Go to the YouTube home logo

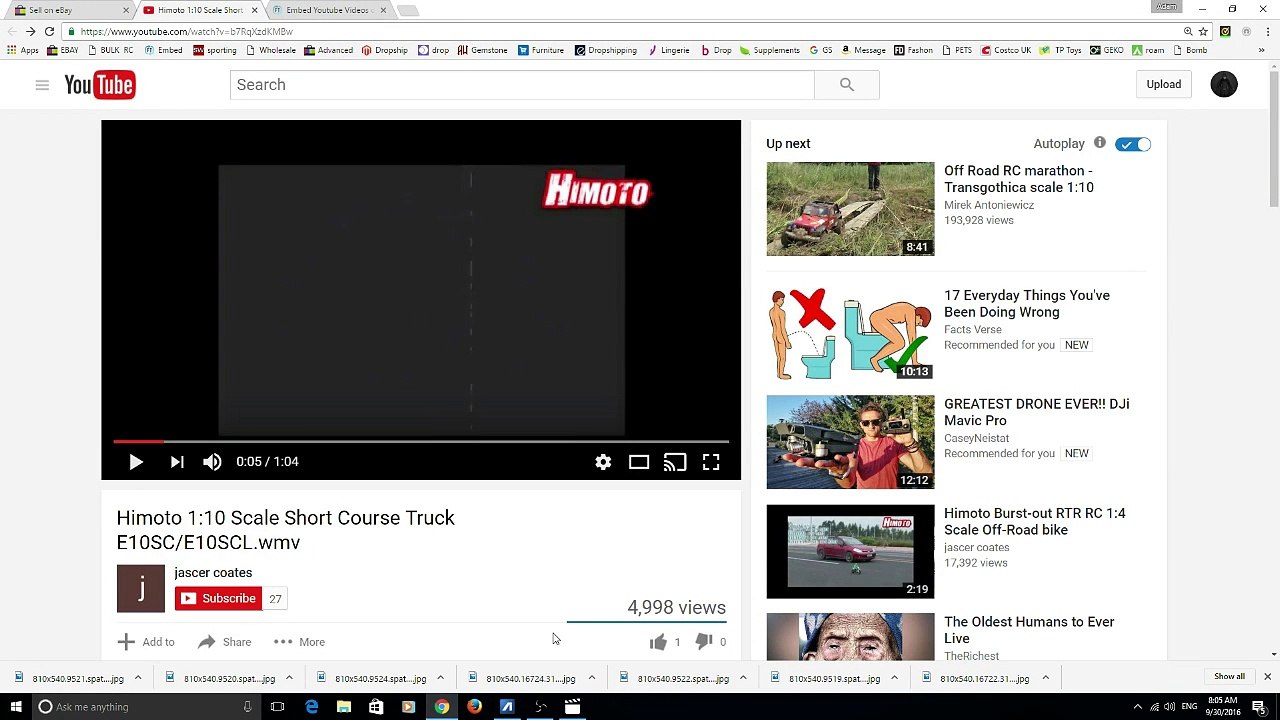tap(100, 85)
